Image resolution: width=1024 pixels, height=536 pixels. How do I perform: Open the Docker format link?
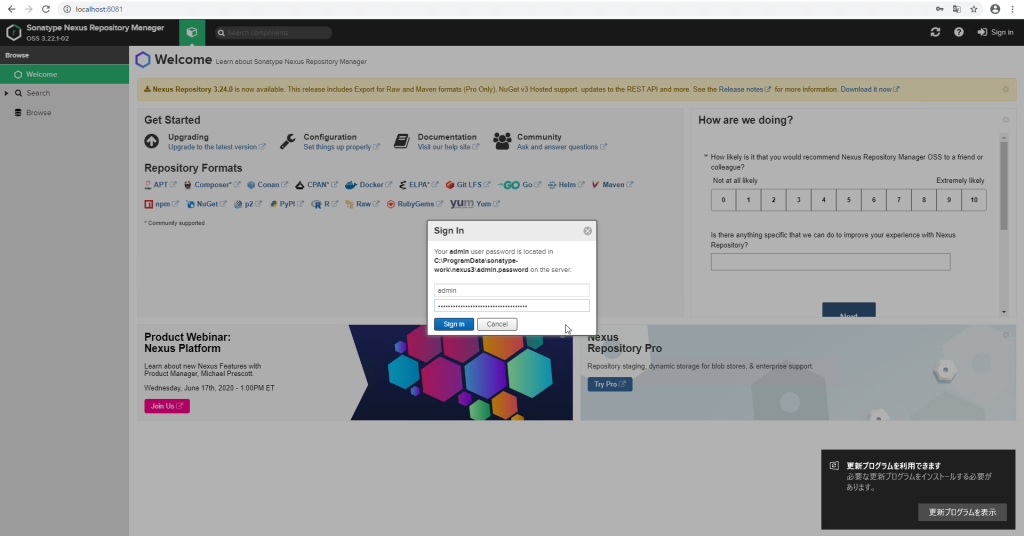click(369, 185)
